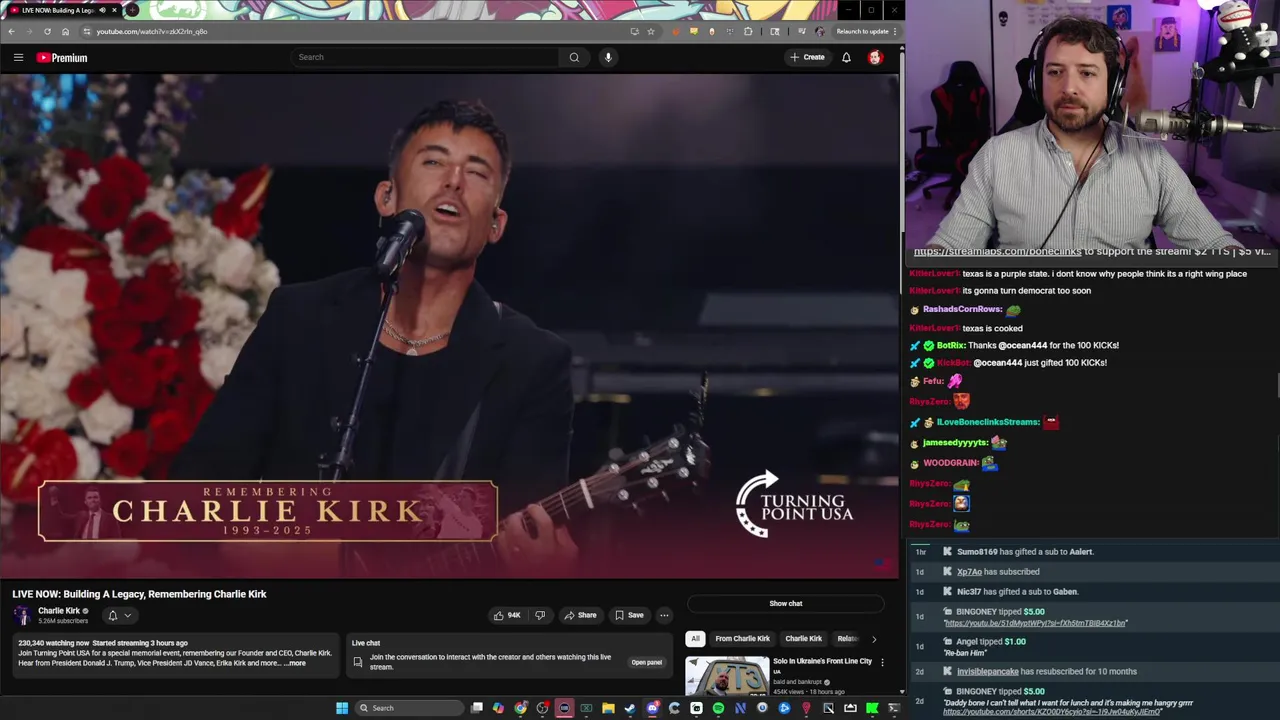Bookmark this page with star icon

651,31
